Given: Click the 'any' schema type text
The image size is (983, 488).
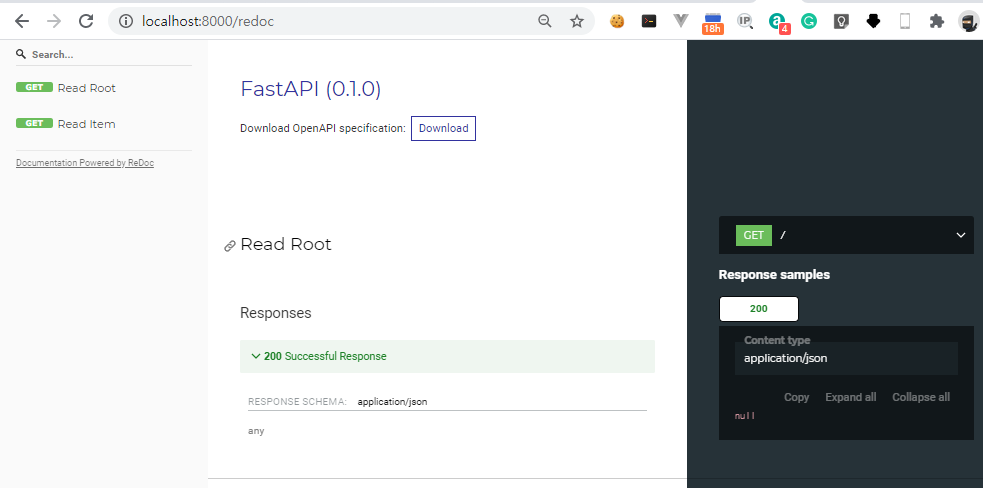Looking at the screenshot, I should point(256,431).
